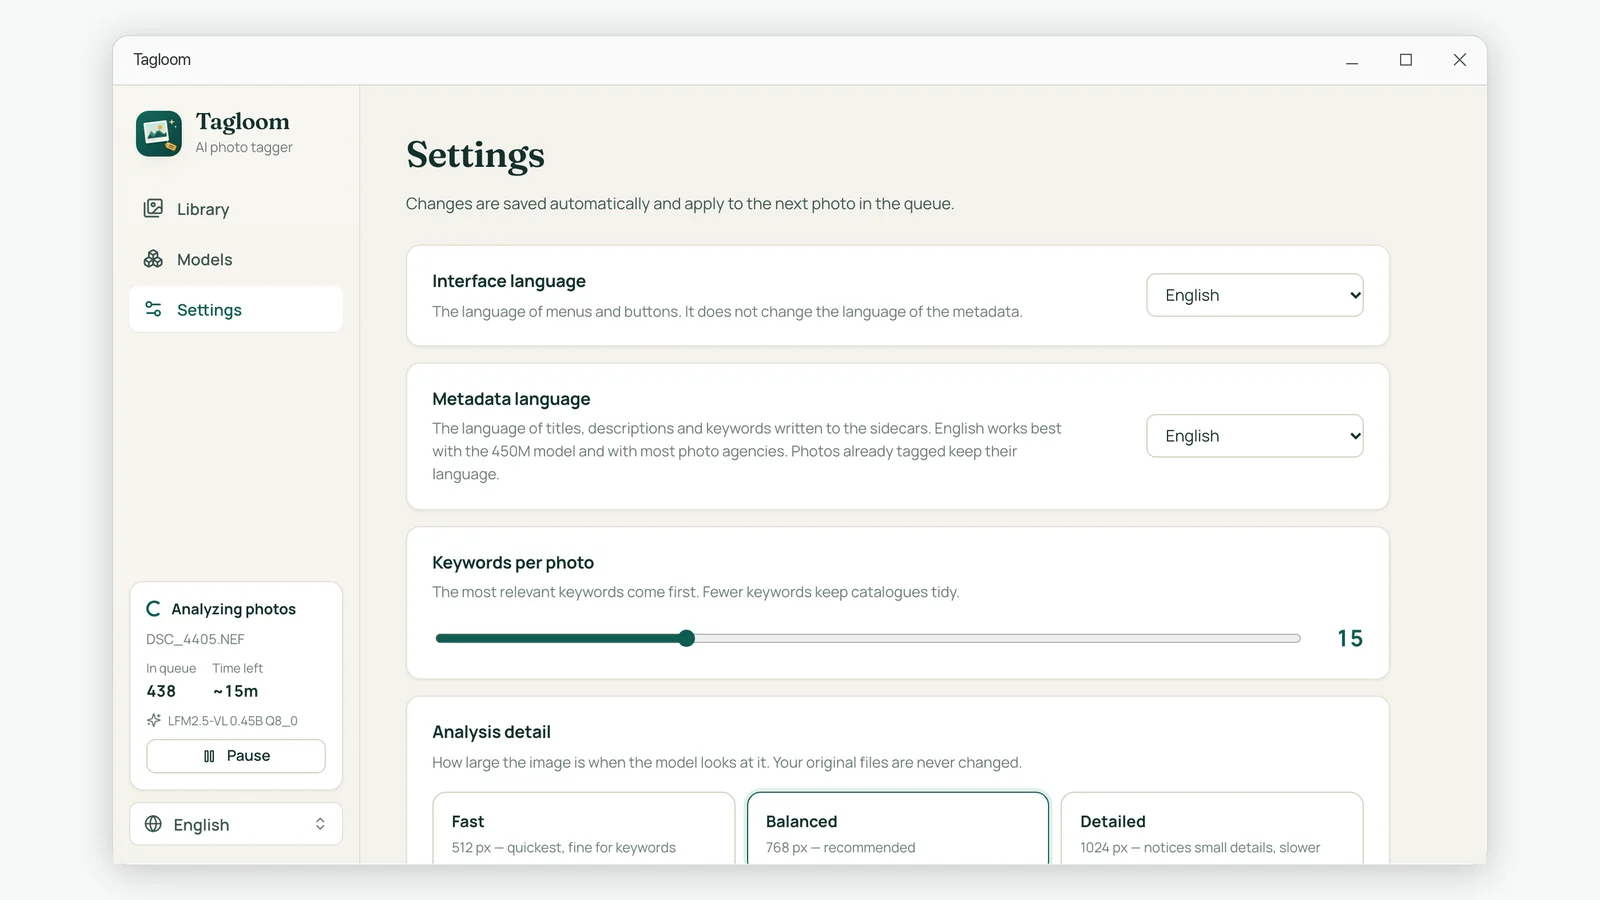Click the Library sidebar icon
Screen dimensions: 1600x900
click(x=153, y=208)
